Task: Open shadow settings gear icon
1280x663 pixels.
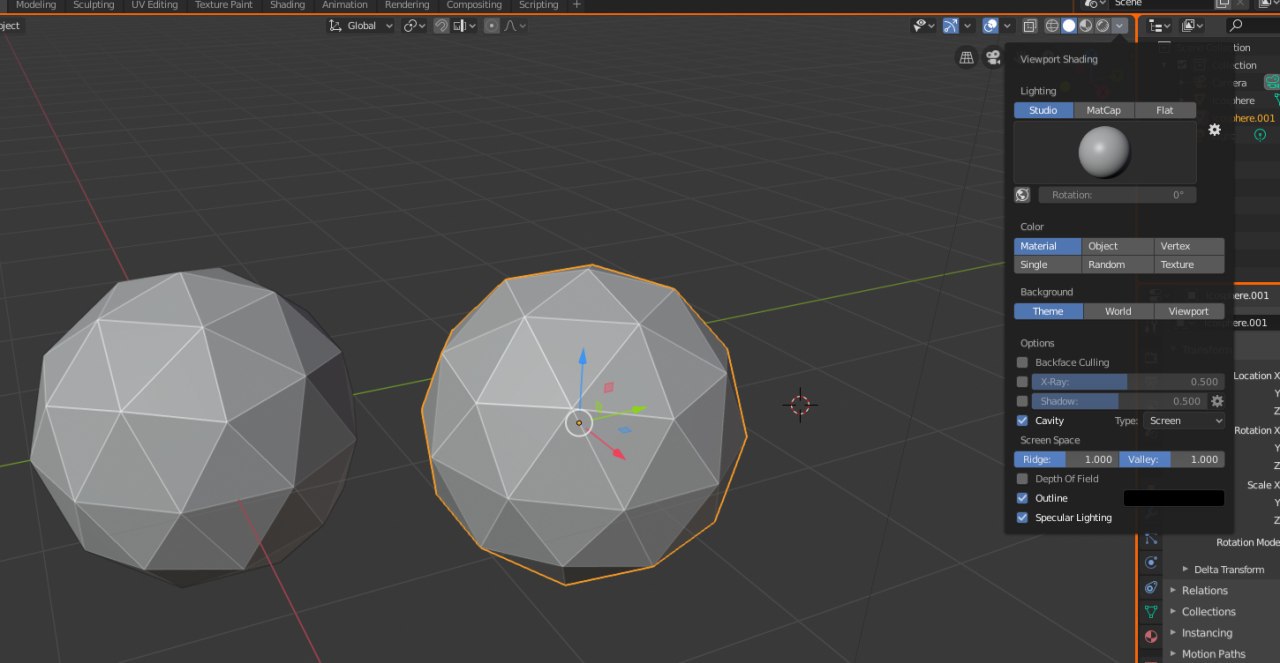Action: pos(1217,401)
